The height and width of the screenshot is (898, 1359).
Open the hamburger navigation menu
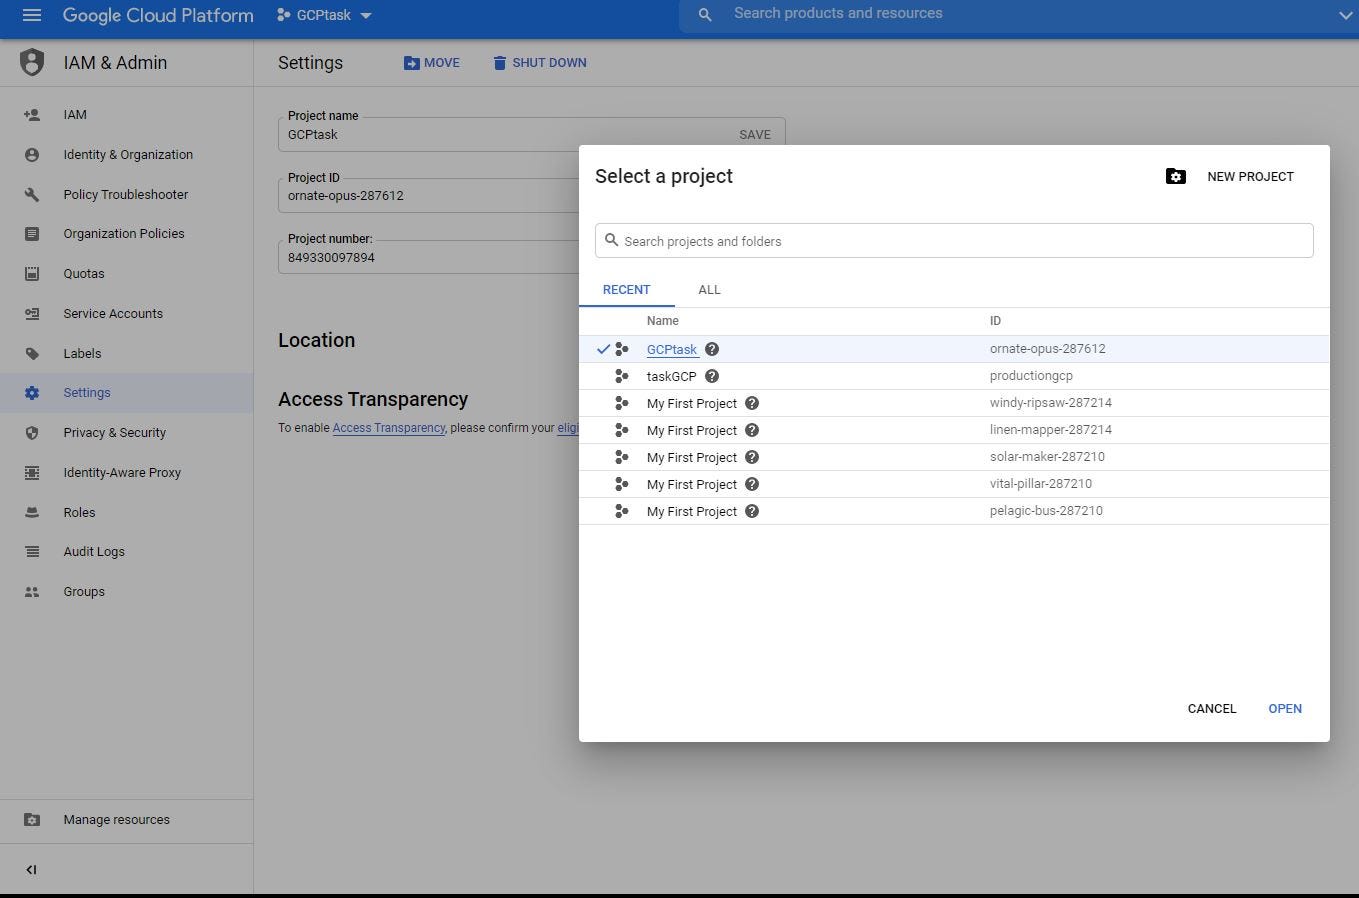[x=31, y=15]
